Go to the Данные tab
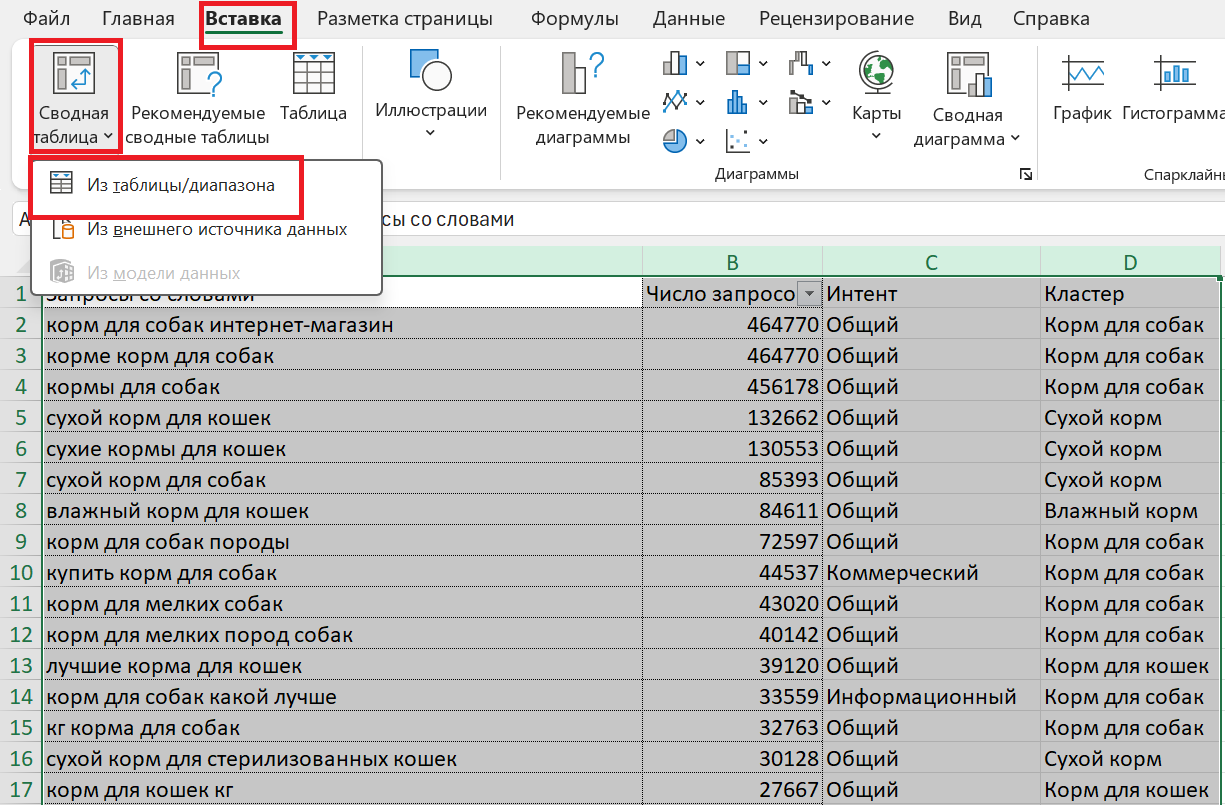Screen dimensions: 1225x805 [x=689, y=19]
